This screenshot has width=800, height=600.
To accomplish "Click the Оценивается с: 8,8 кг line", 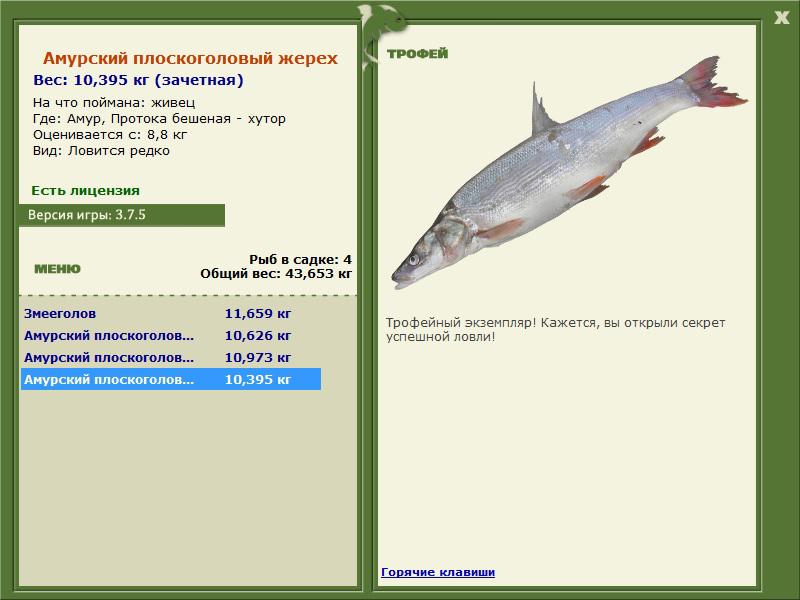I will (x=110, y=135).
